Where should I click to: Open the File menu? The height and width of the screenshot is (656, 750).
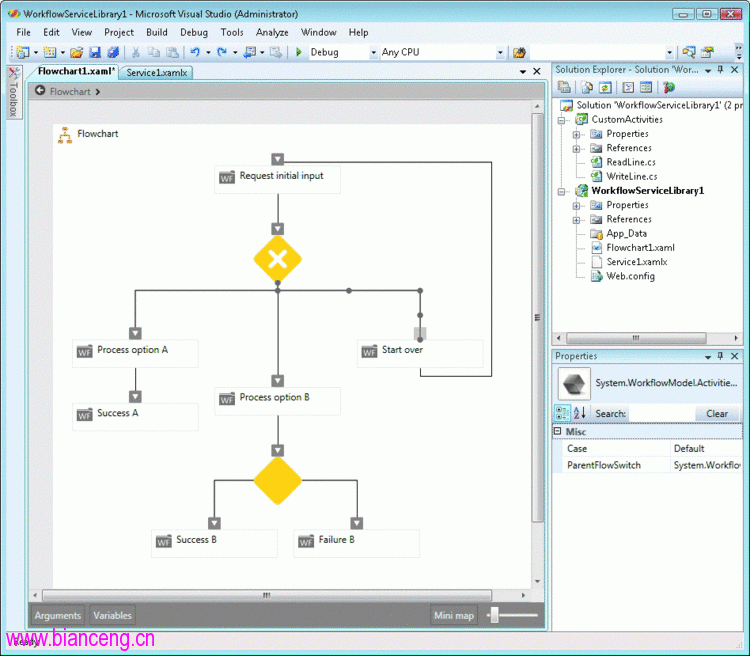[x=23, y=32]
